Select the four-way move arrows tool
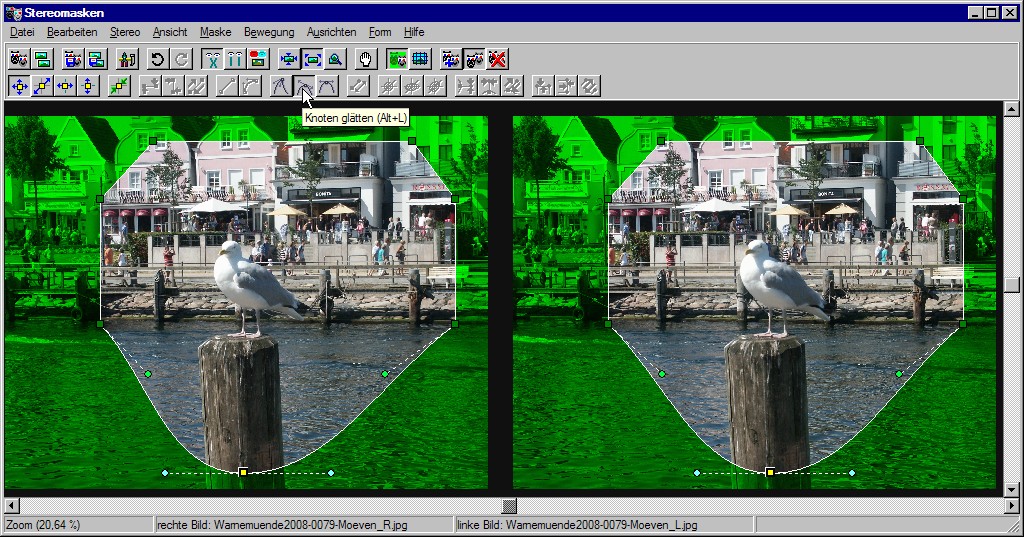The image size is (1024, 537). point(19,86)
